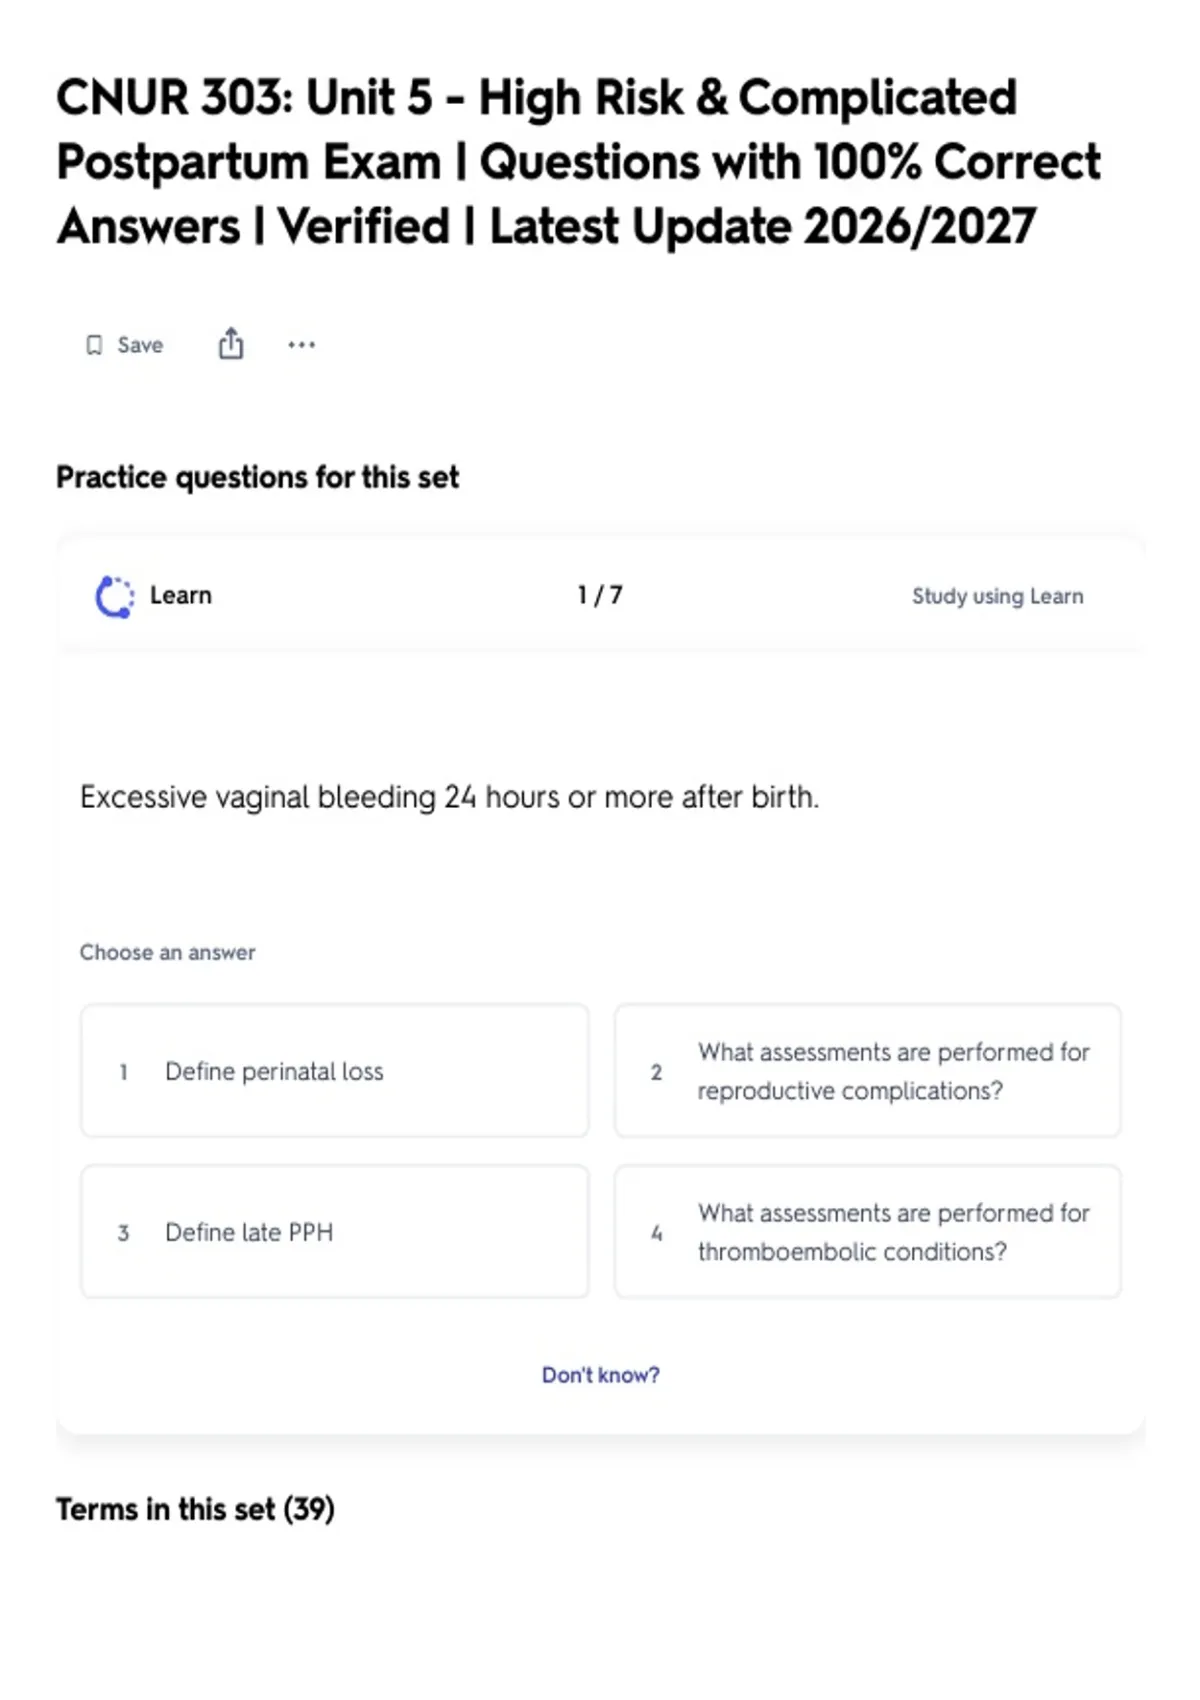Open 'Study using Learn' link

tap(997, 596)
